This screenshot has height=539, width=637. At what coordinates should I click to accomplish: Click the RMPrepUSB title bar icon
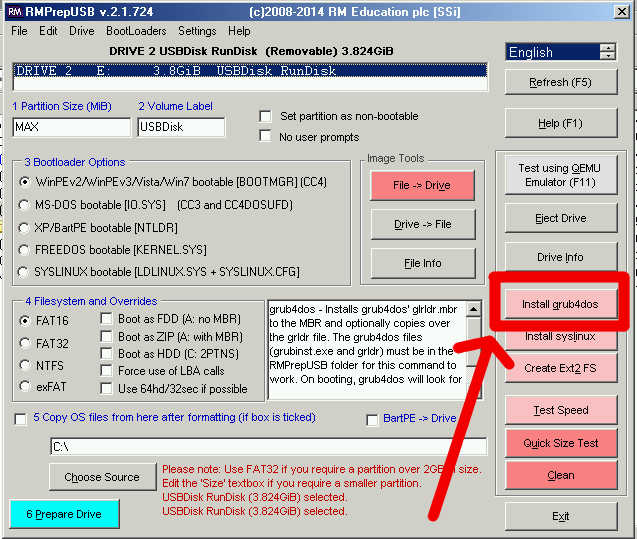coord(11,11)
